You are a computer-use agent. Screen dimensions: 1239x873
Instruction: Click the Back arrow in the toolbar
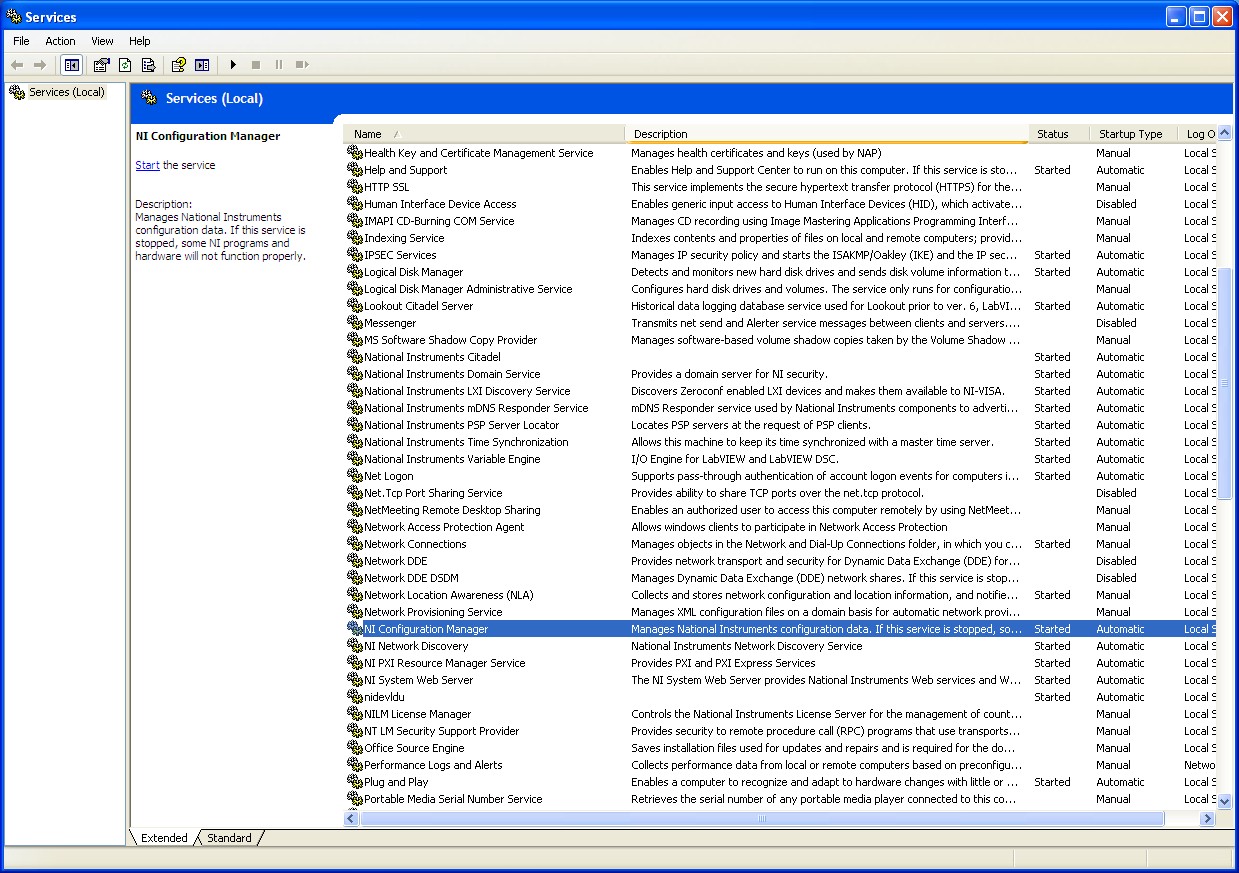17,65
